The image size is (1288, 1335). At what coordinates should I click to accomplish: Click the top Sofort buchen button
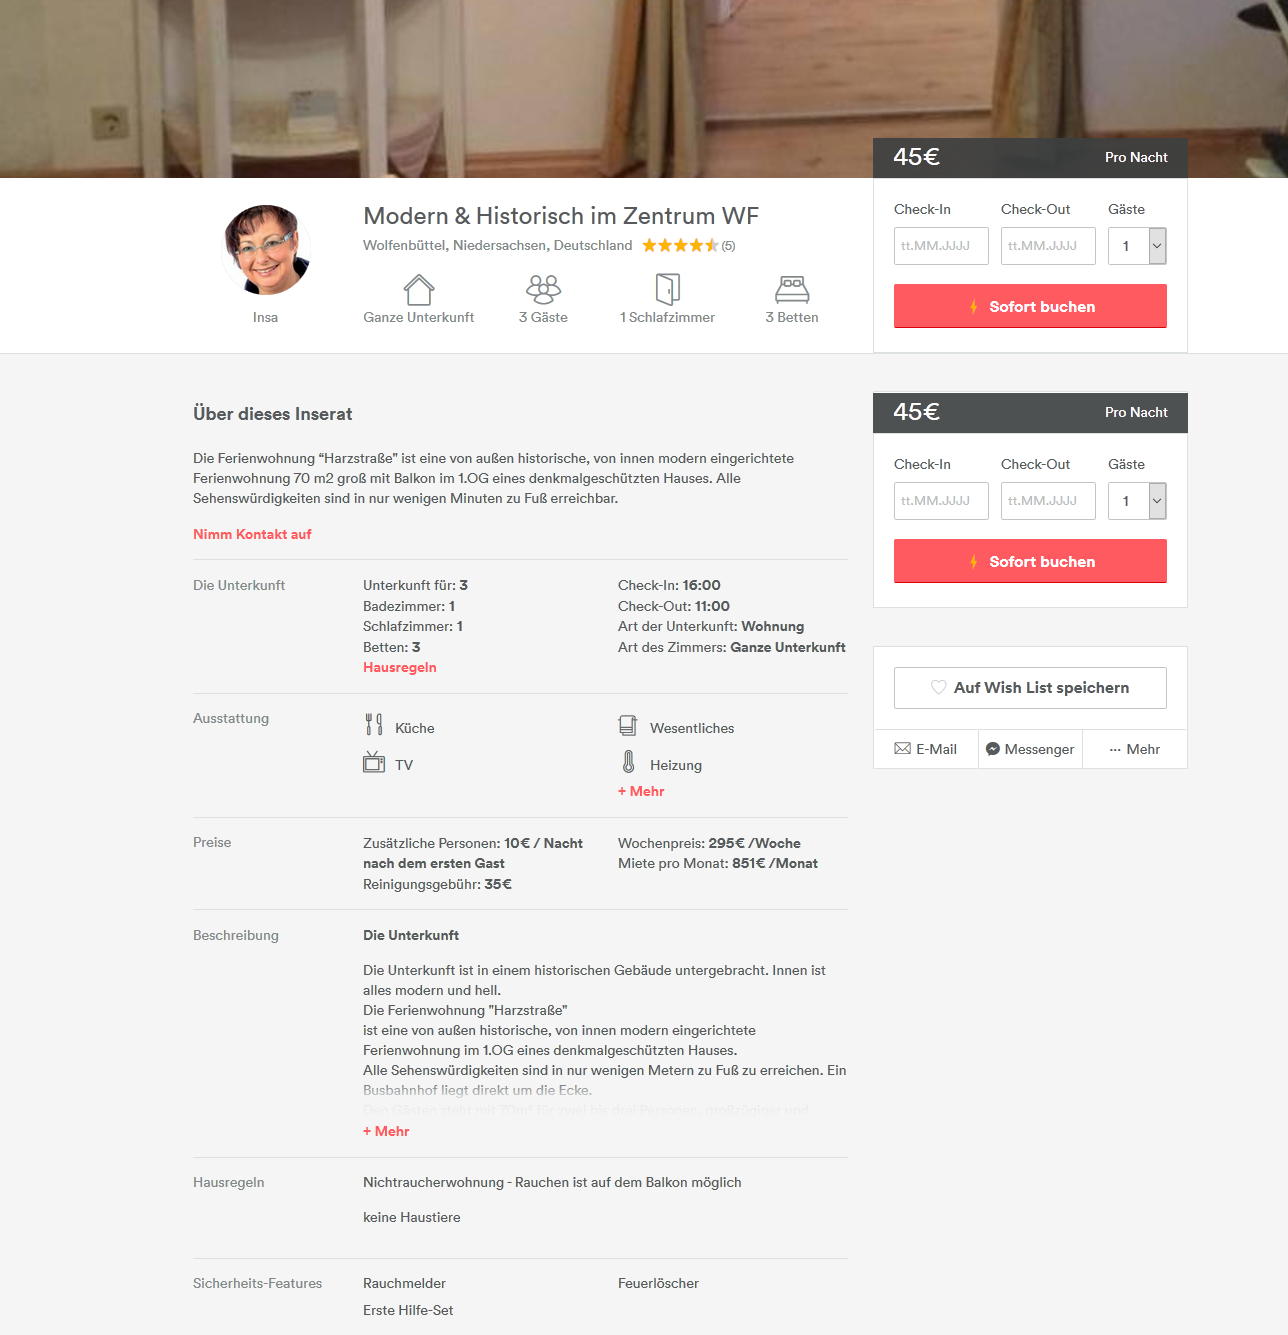[x=1030, y=306]
